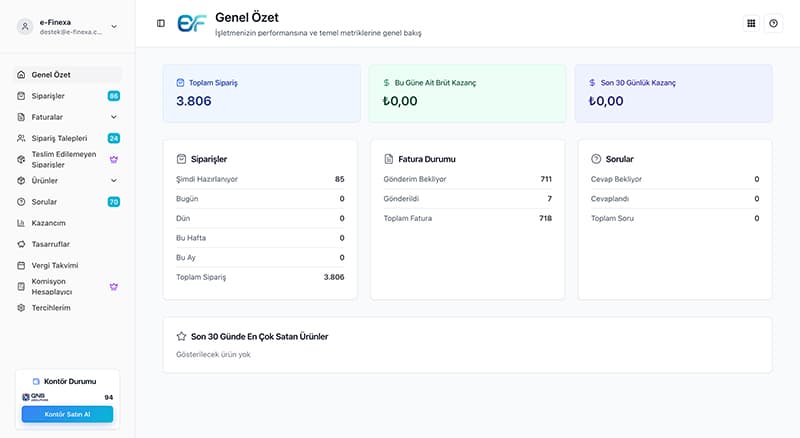Click the question icon in Sorular card
This screenshot has height=438, width=800.
point(596,159)
